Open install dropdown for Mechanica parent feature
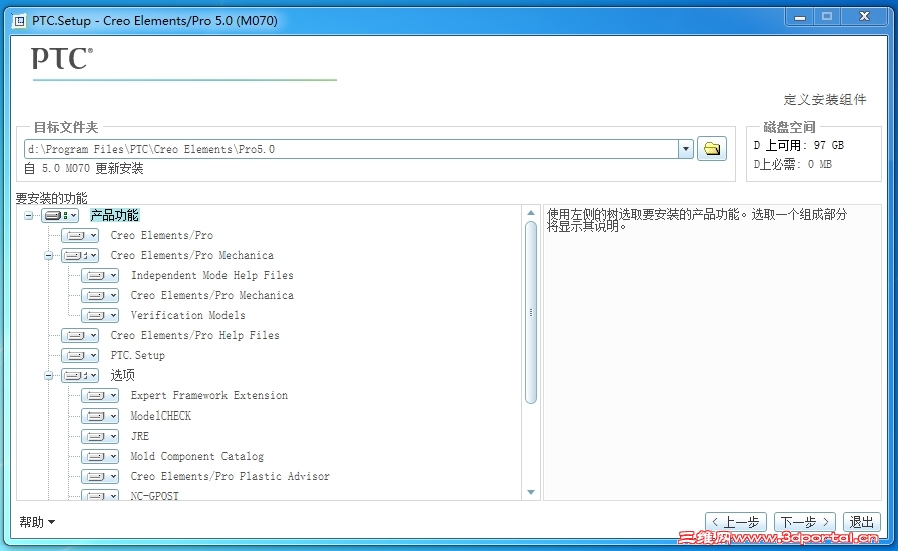 [80, 255]
